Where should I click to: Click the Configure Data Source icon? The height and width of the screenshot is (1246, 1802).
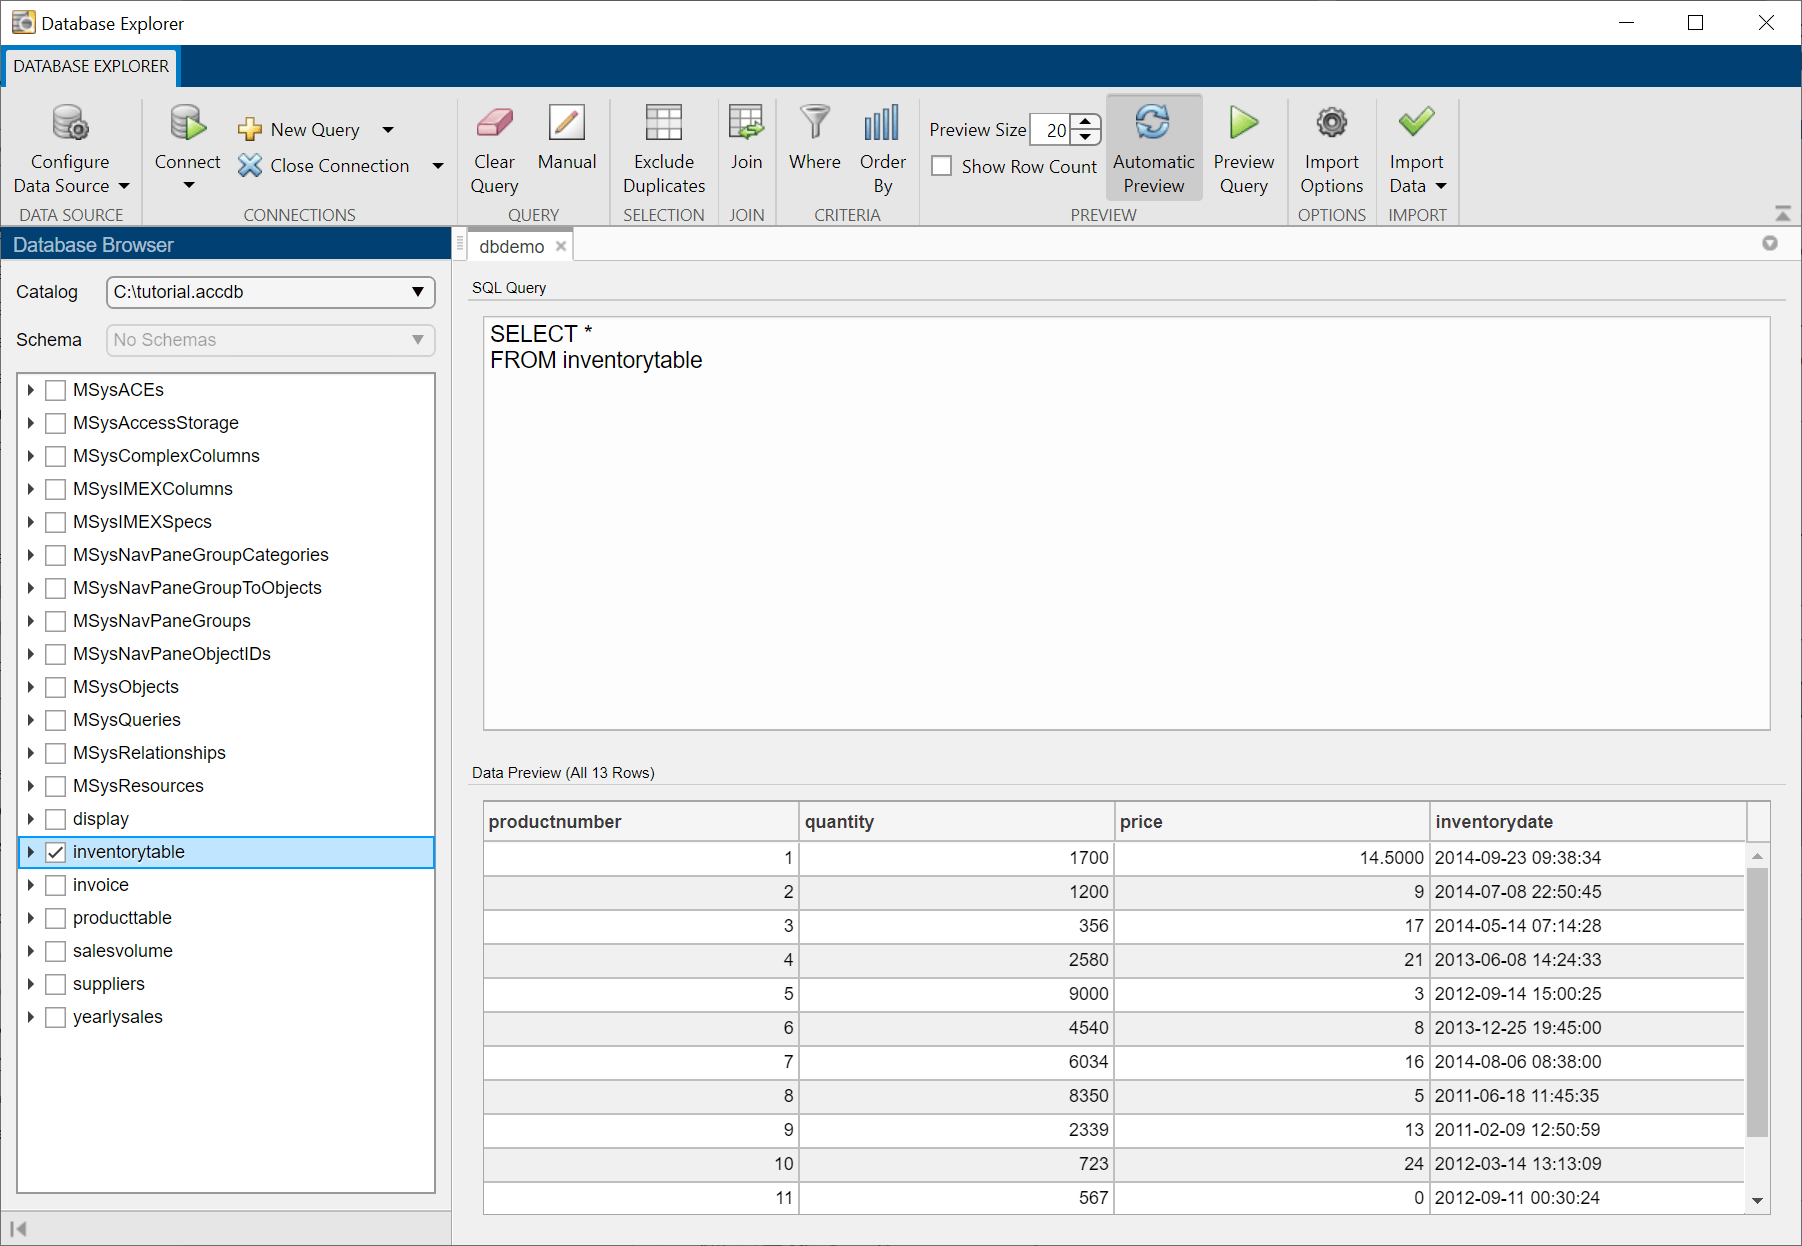point(70,124)
